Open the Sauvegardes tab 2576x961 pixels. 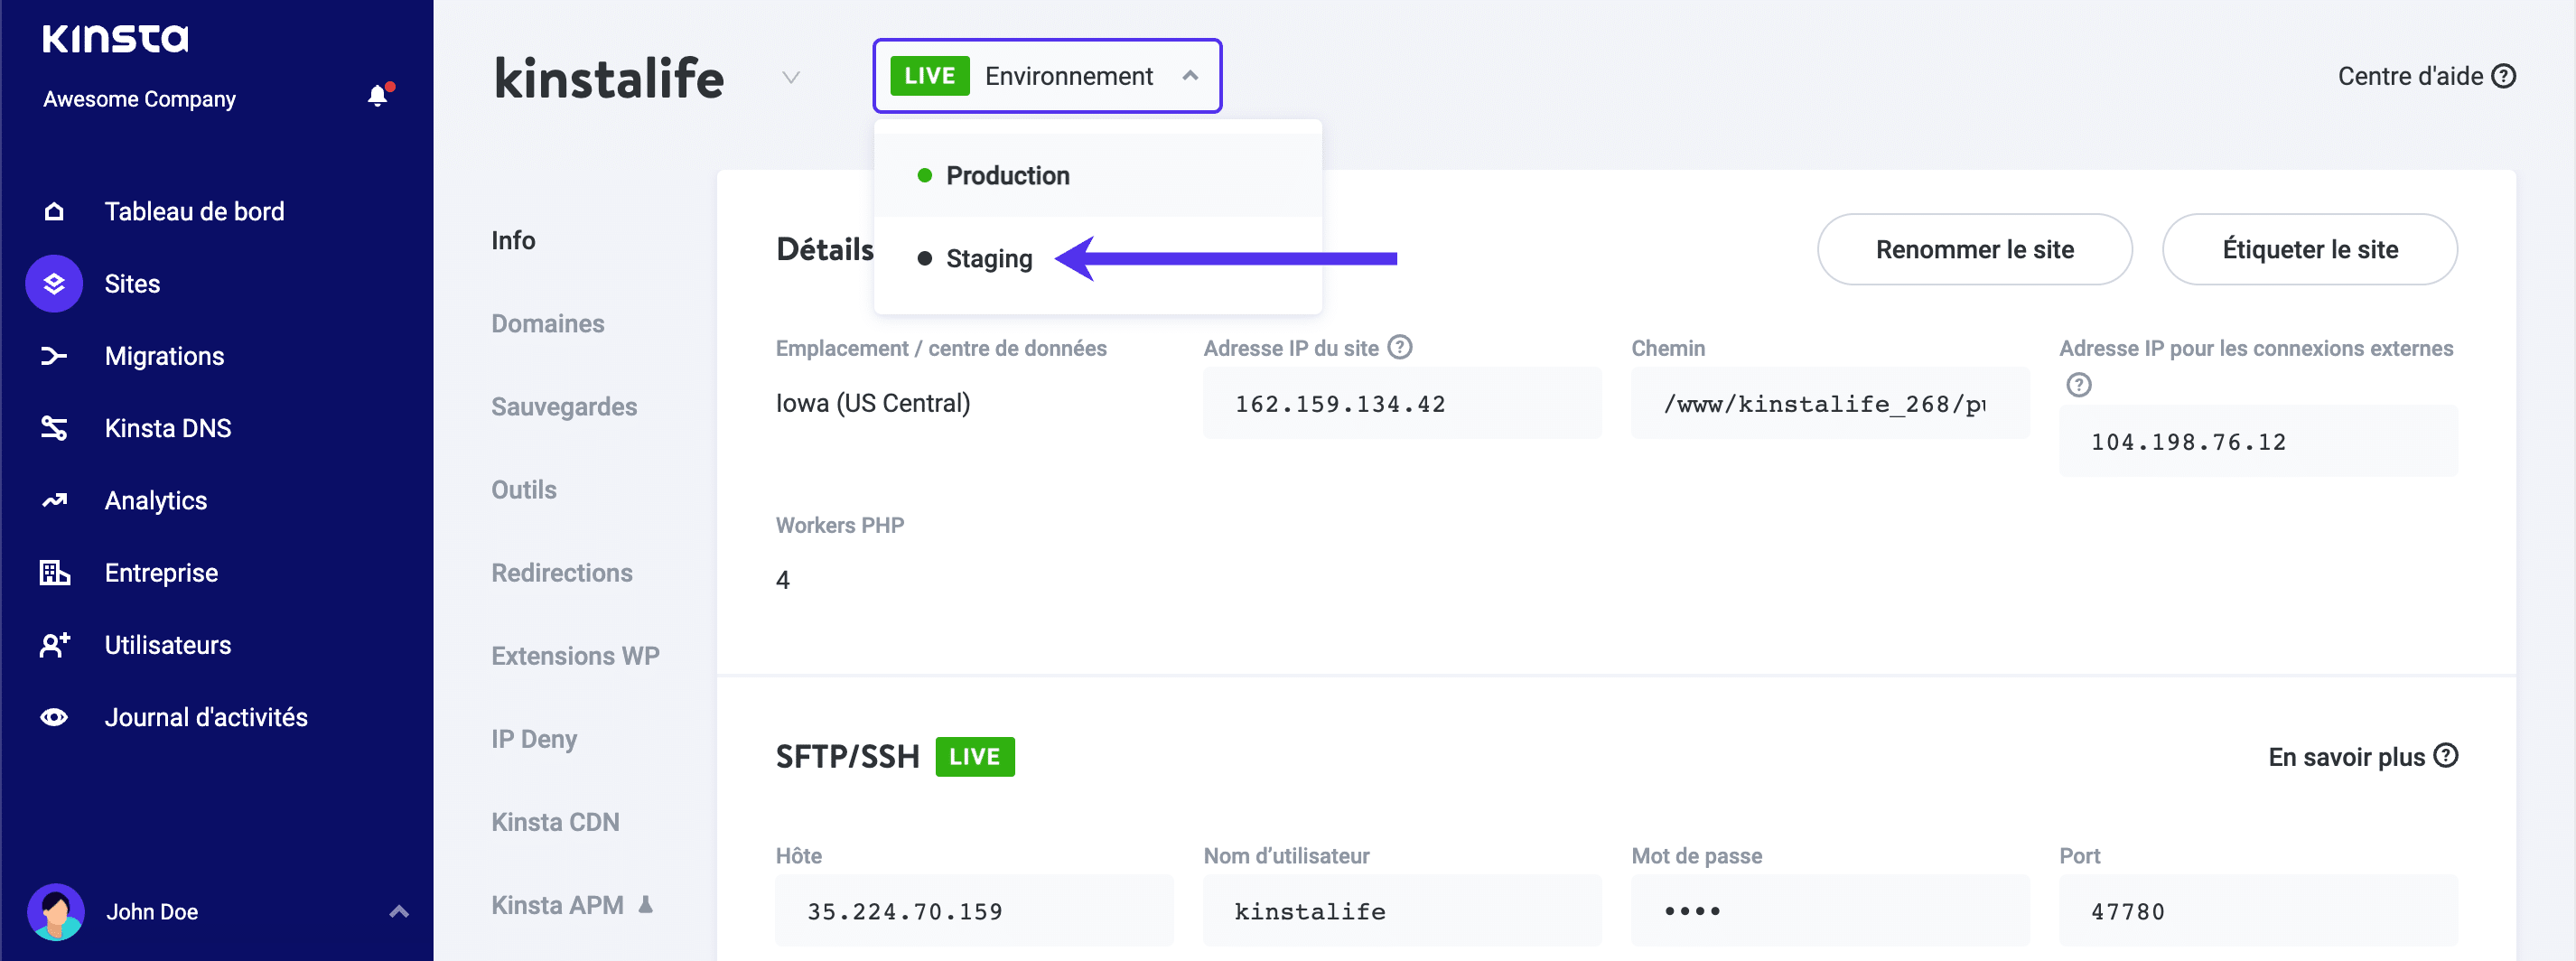click(x=564, y=406)
